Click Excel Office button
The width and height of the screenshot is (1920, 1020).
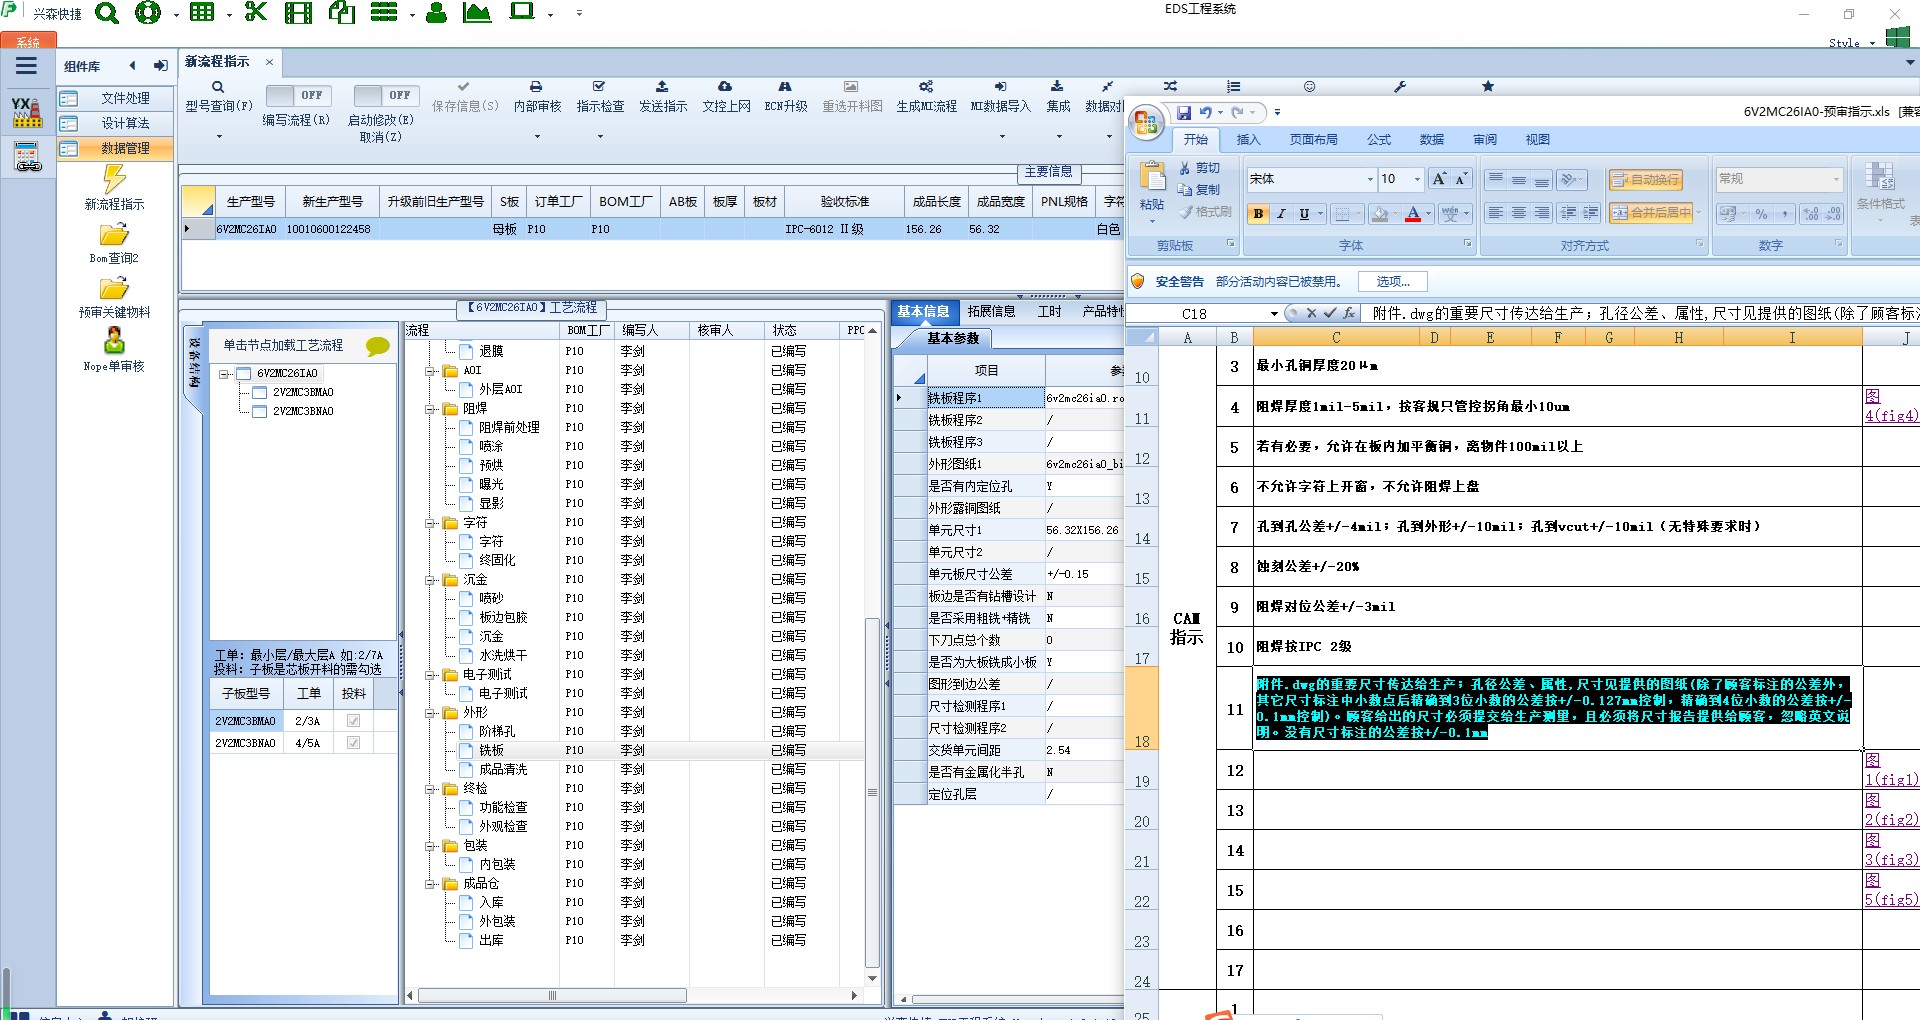coord(1146,124)
